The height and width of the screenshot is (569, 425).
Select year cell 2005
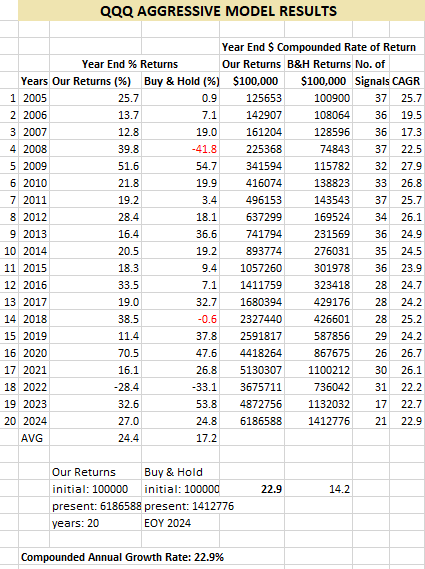35,98
